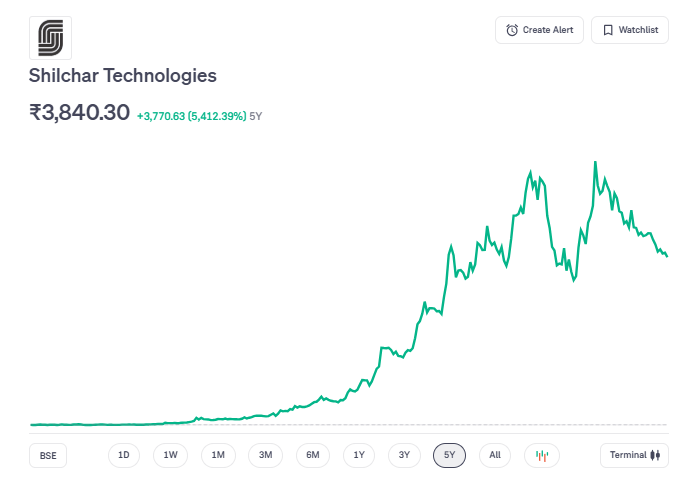Viewport: 691px width, 482px height.
Task: Select the 1D time range
Action: click(124, 455)
